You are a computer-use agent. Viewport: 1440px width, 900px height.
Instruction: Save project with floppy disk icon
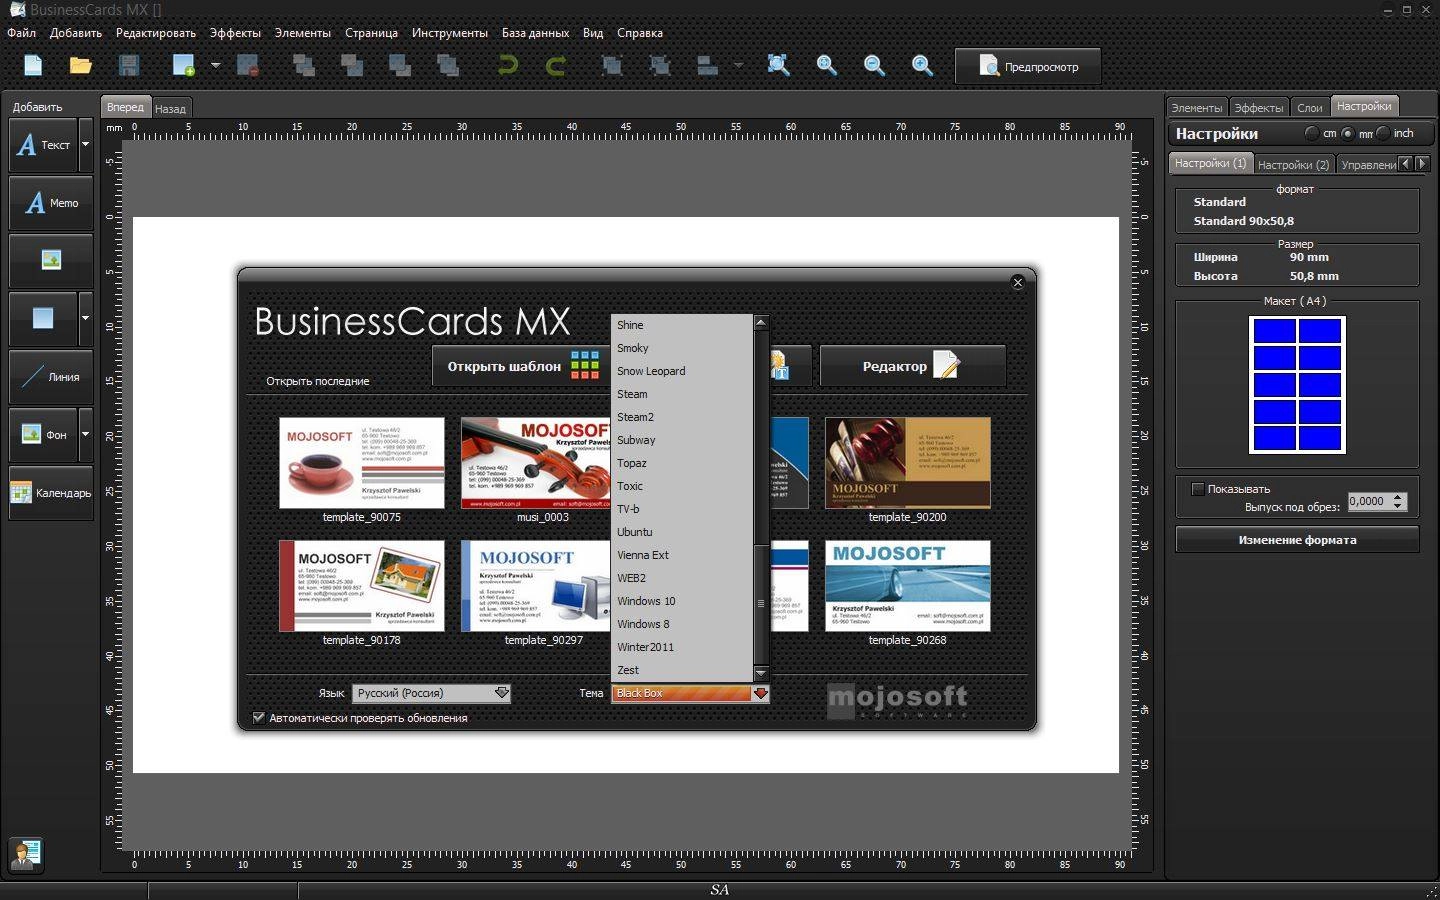(x=129, y=66)
